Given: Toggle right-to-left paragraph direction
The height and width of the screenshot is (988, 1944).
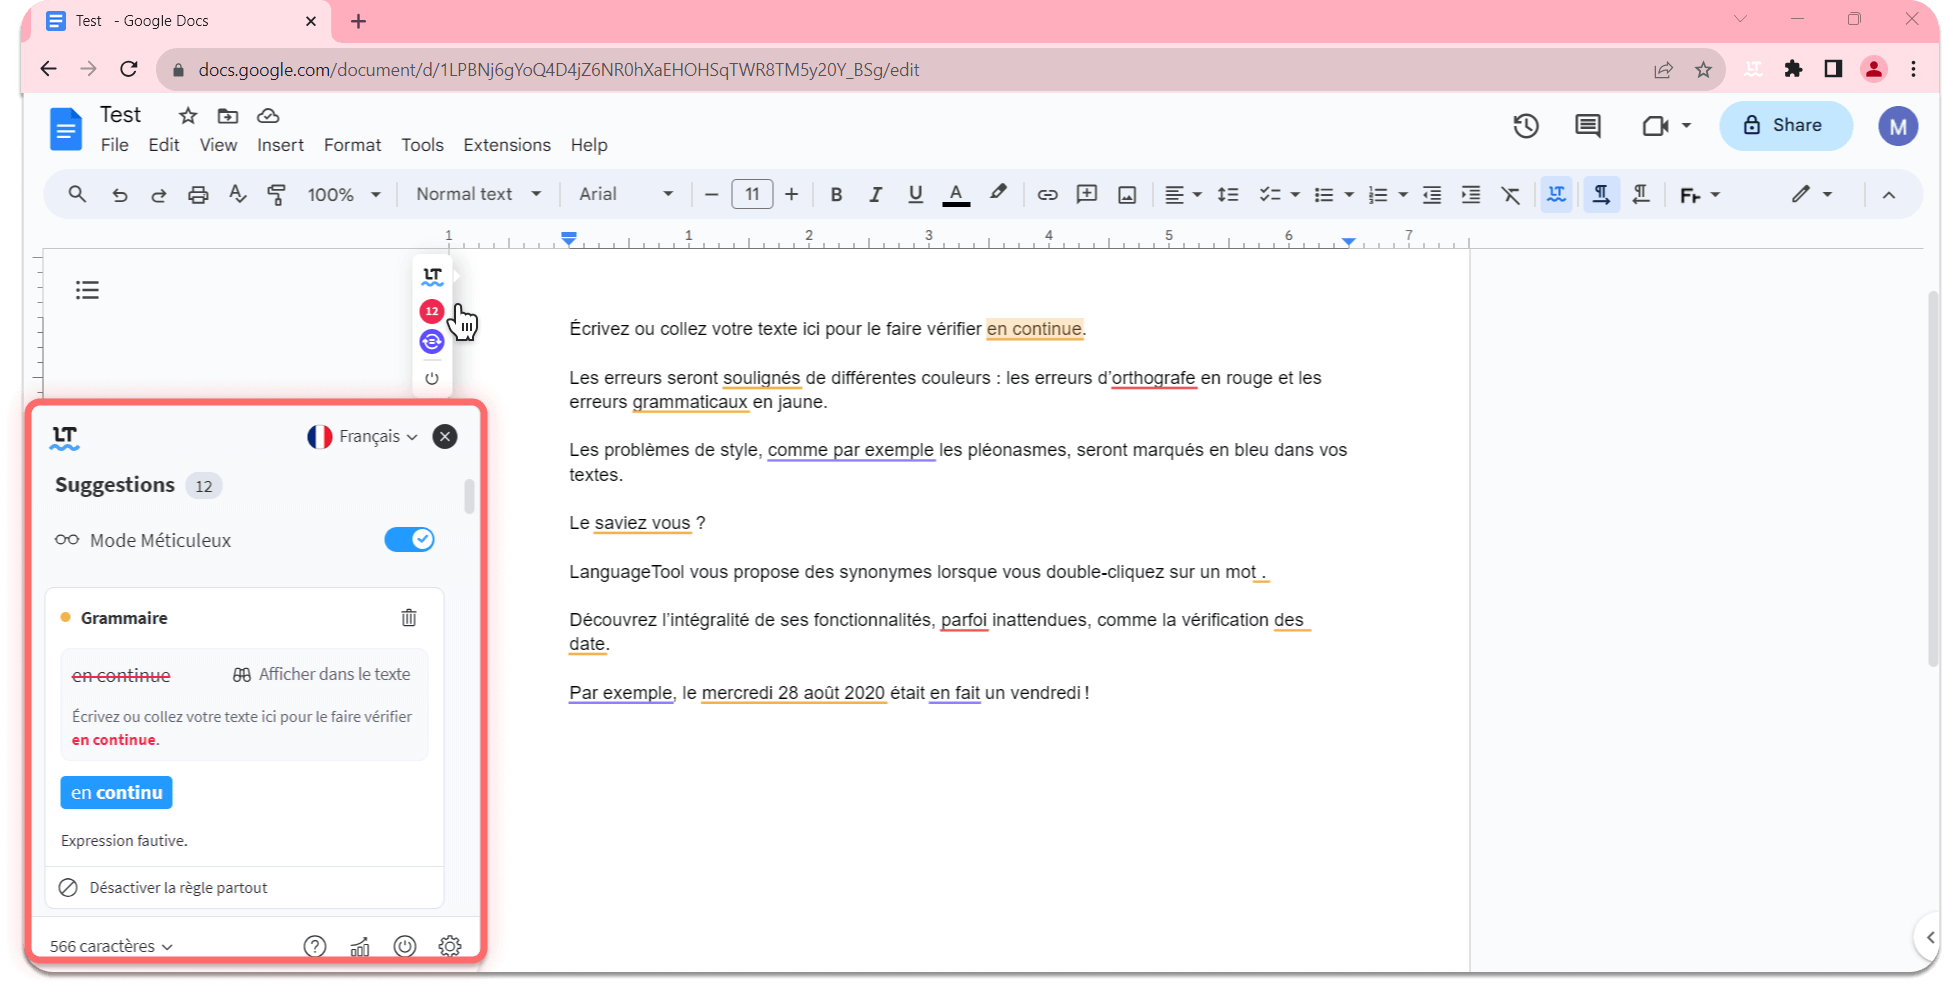Looking at the screenshot, I should [1641, 195].
